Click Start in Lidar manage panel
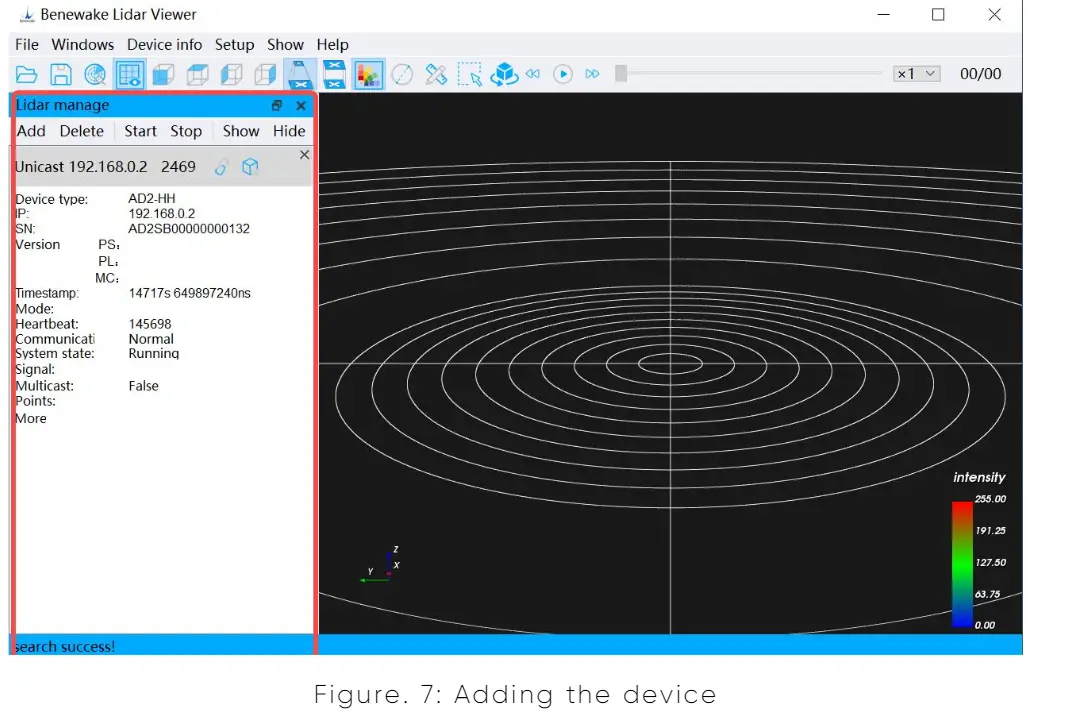Viewport: 1079px width, 714px height. click(140, 131)
